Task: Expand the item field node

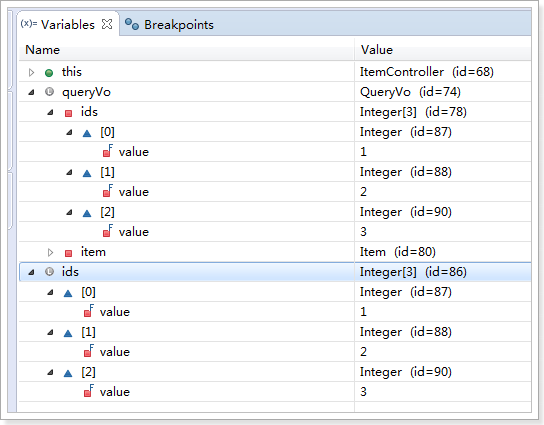Action: point(50,253)
